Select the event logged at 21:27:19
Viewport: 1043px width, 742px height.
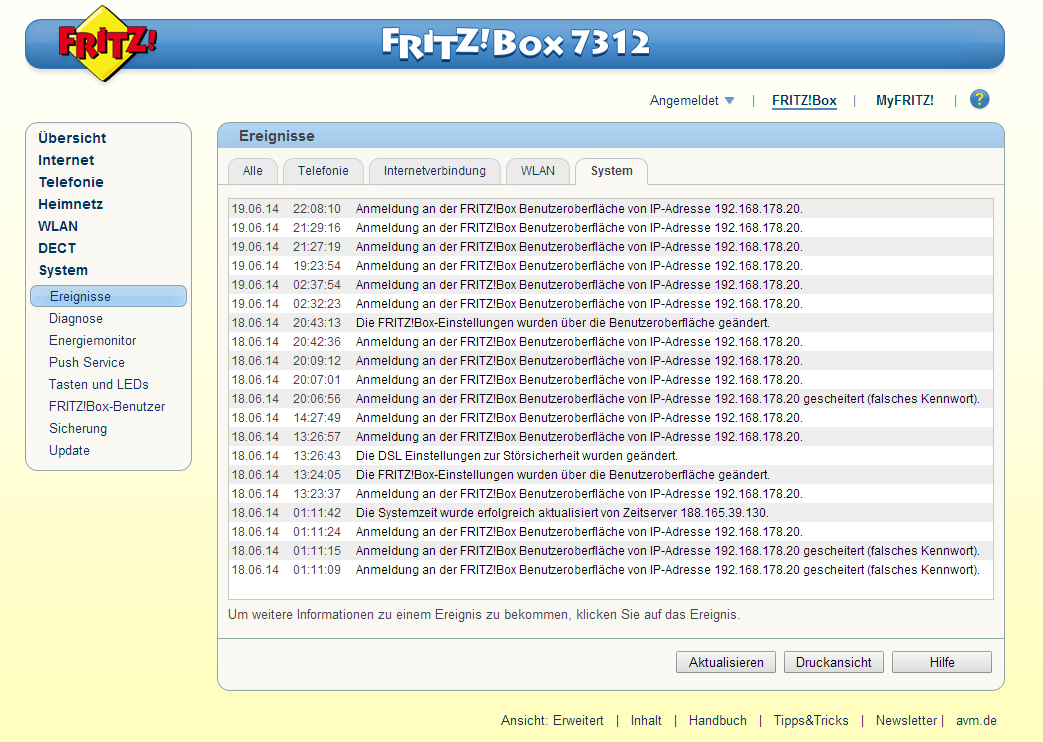(x=611, y=246)
